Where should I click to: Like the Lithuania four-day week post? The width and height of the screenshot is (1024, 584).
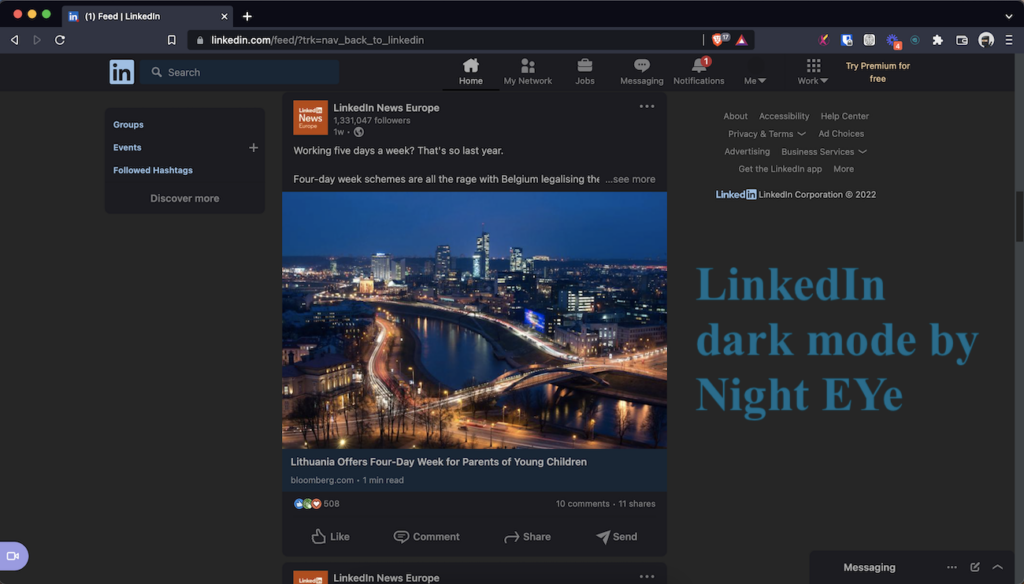330,536
